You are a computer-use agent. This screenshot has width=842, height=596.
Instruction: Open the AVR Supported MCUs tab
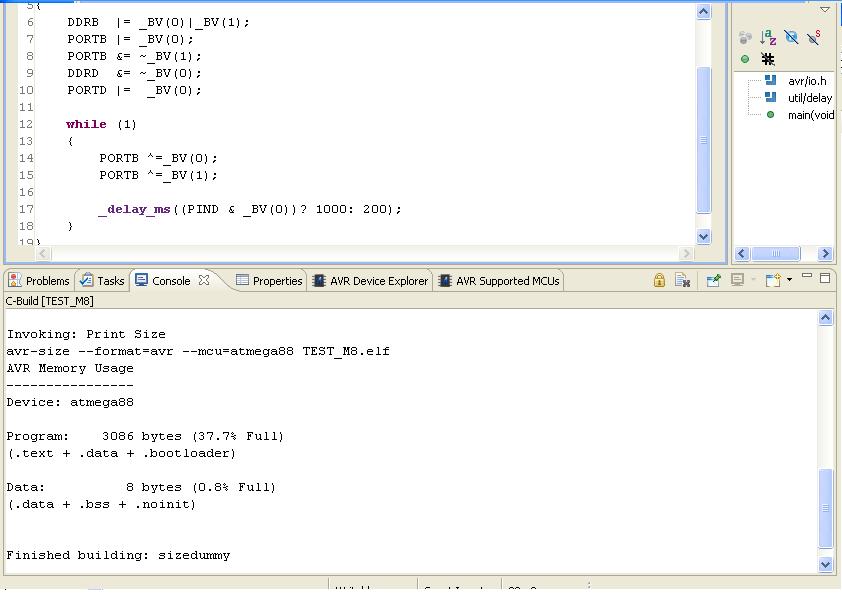pos(499,281)
